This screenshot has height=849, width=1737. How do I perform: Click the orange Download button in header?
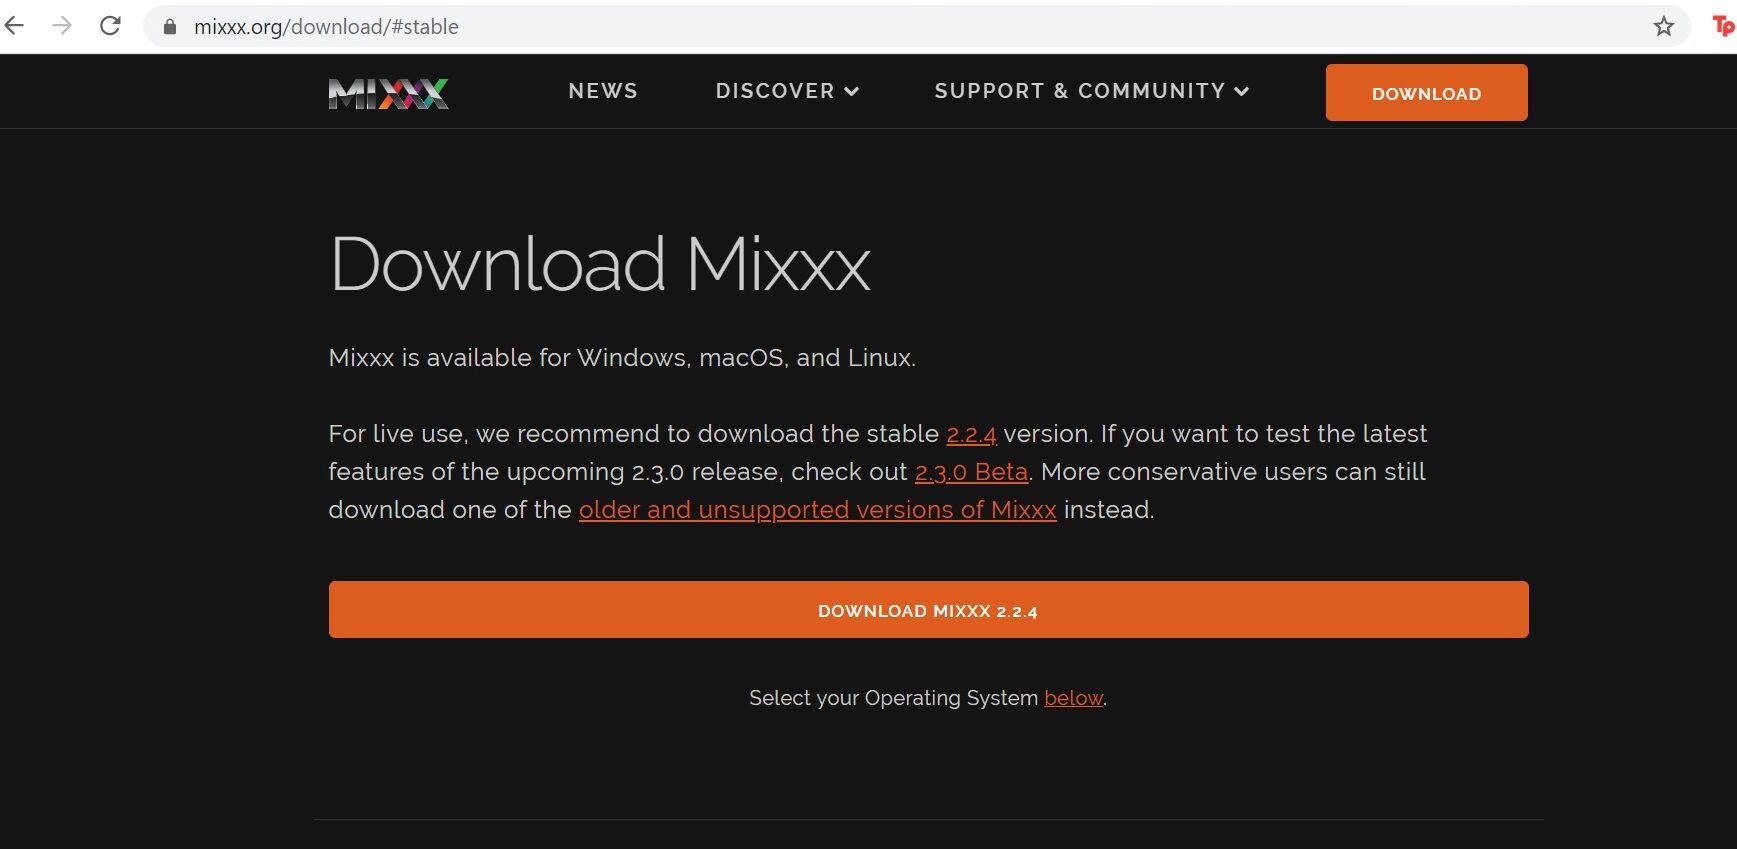click(1426, 93)
